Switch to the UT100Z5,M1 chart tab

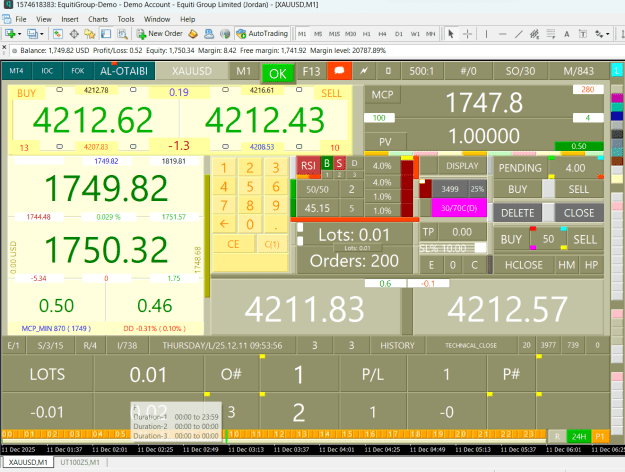pyautogui.click(x=80, y=462)
